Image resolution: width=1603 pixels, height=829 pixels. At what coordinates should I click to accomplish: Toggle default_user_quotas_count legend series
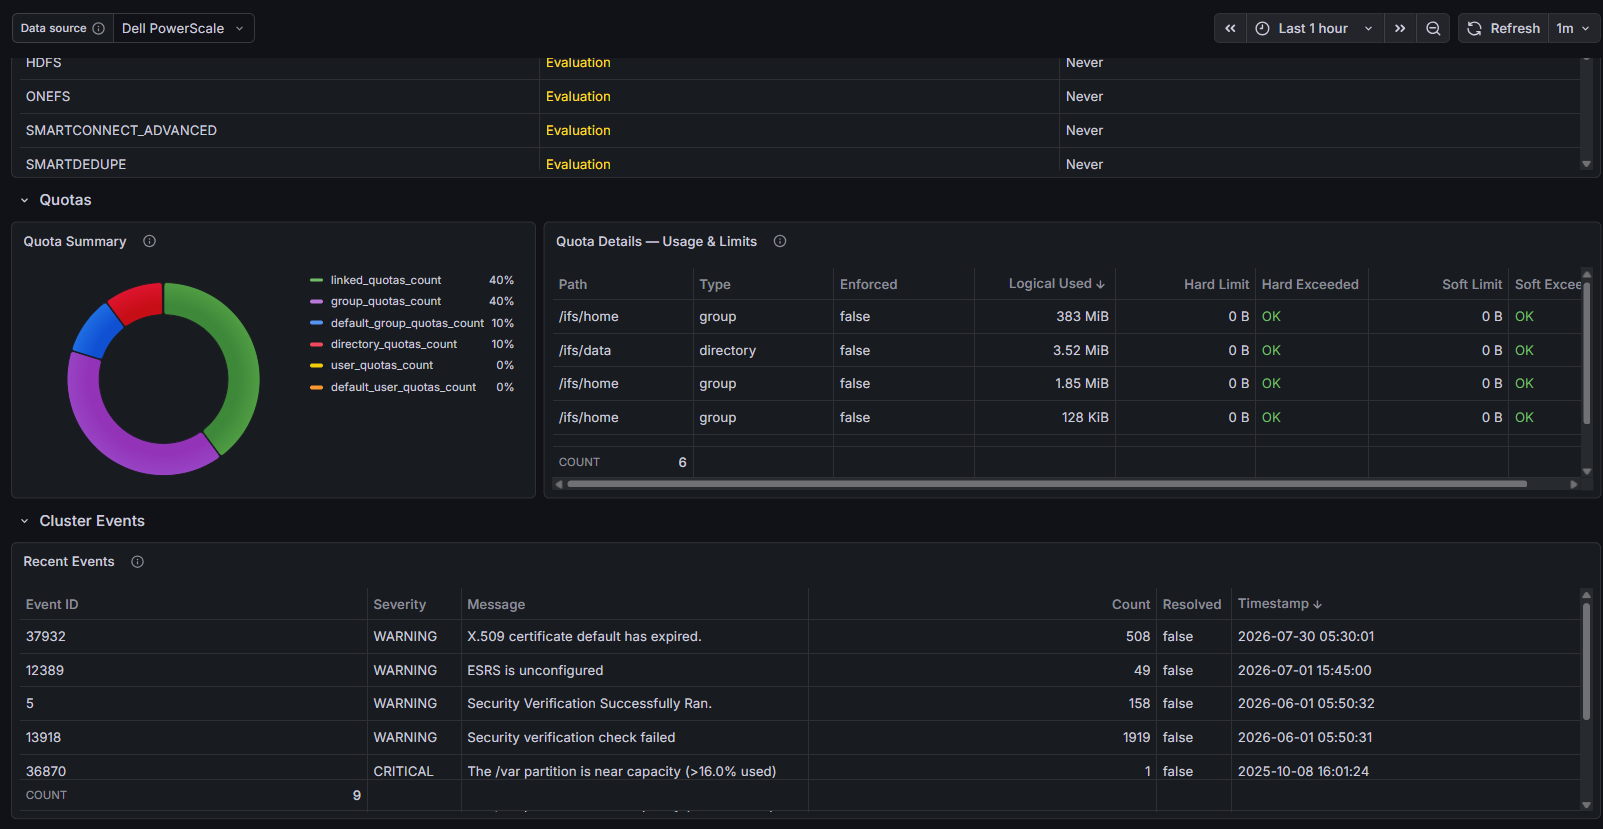(x=403, y=387)
